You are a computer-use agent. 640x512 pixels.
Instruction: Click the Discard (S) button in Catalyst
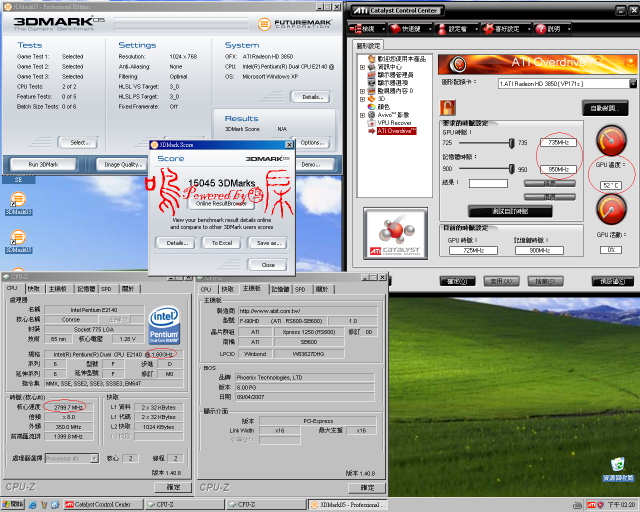coord(545,281)
